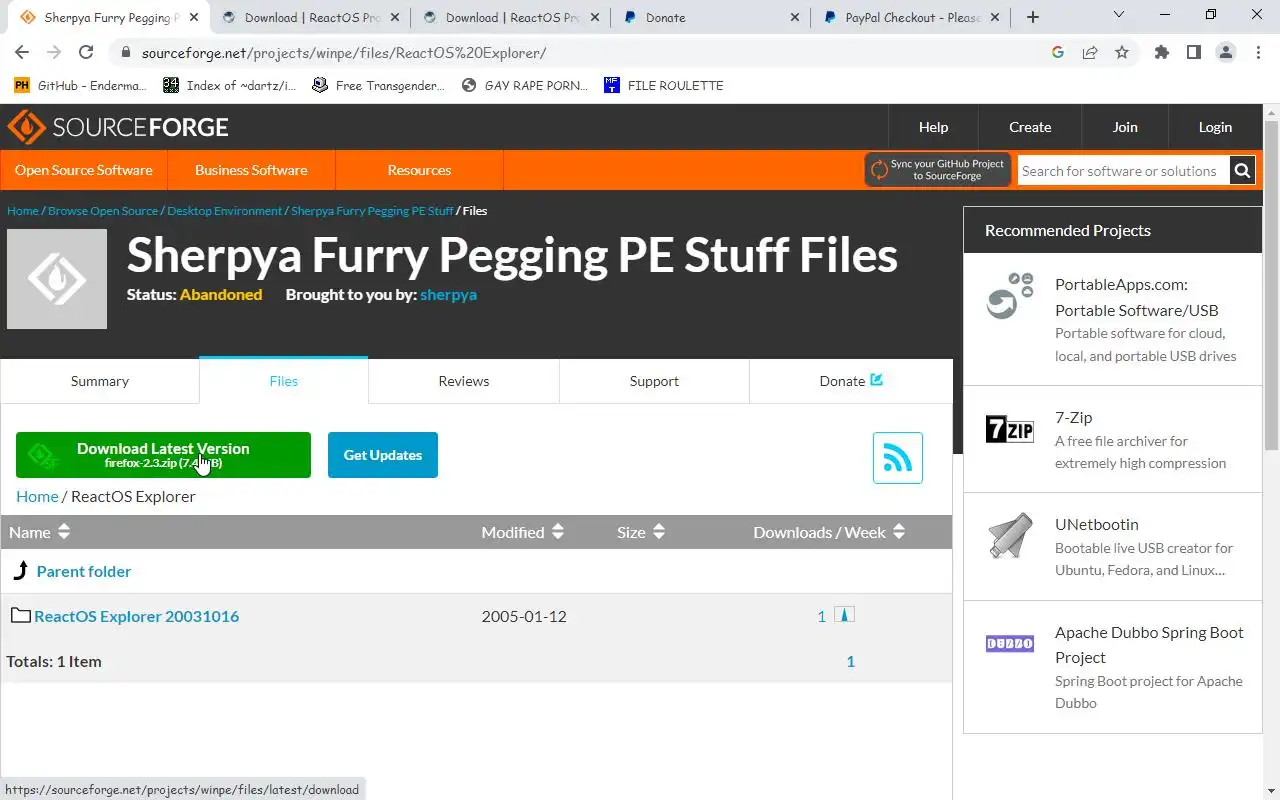The image size is (1280, 800).
Task: Click the UNetbootin project icon
Action: point(1010,536)
